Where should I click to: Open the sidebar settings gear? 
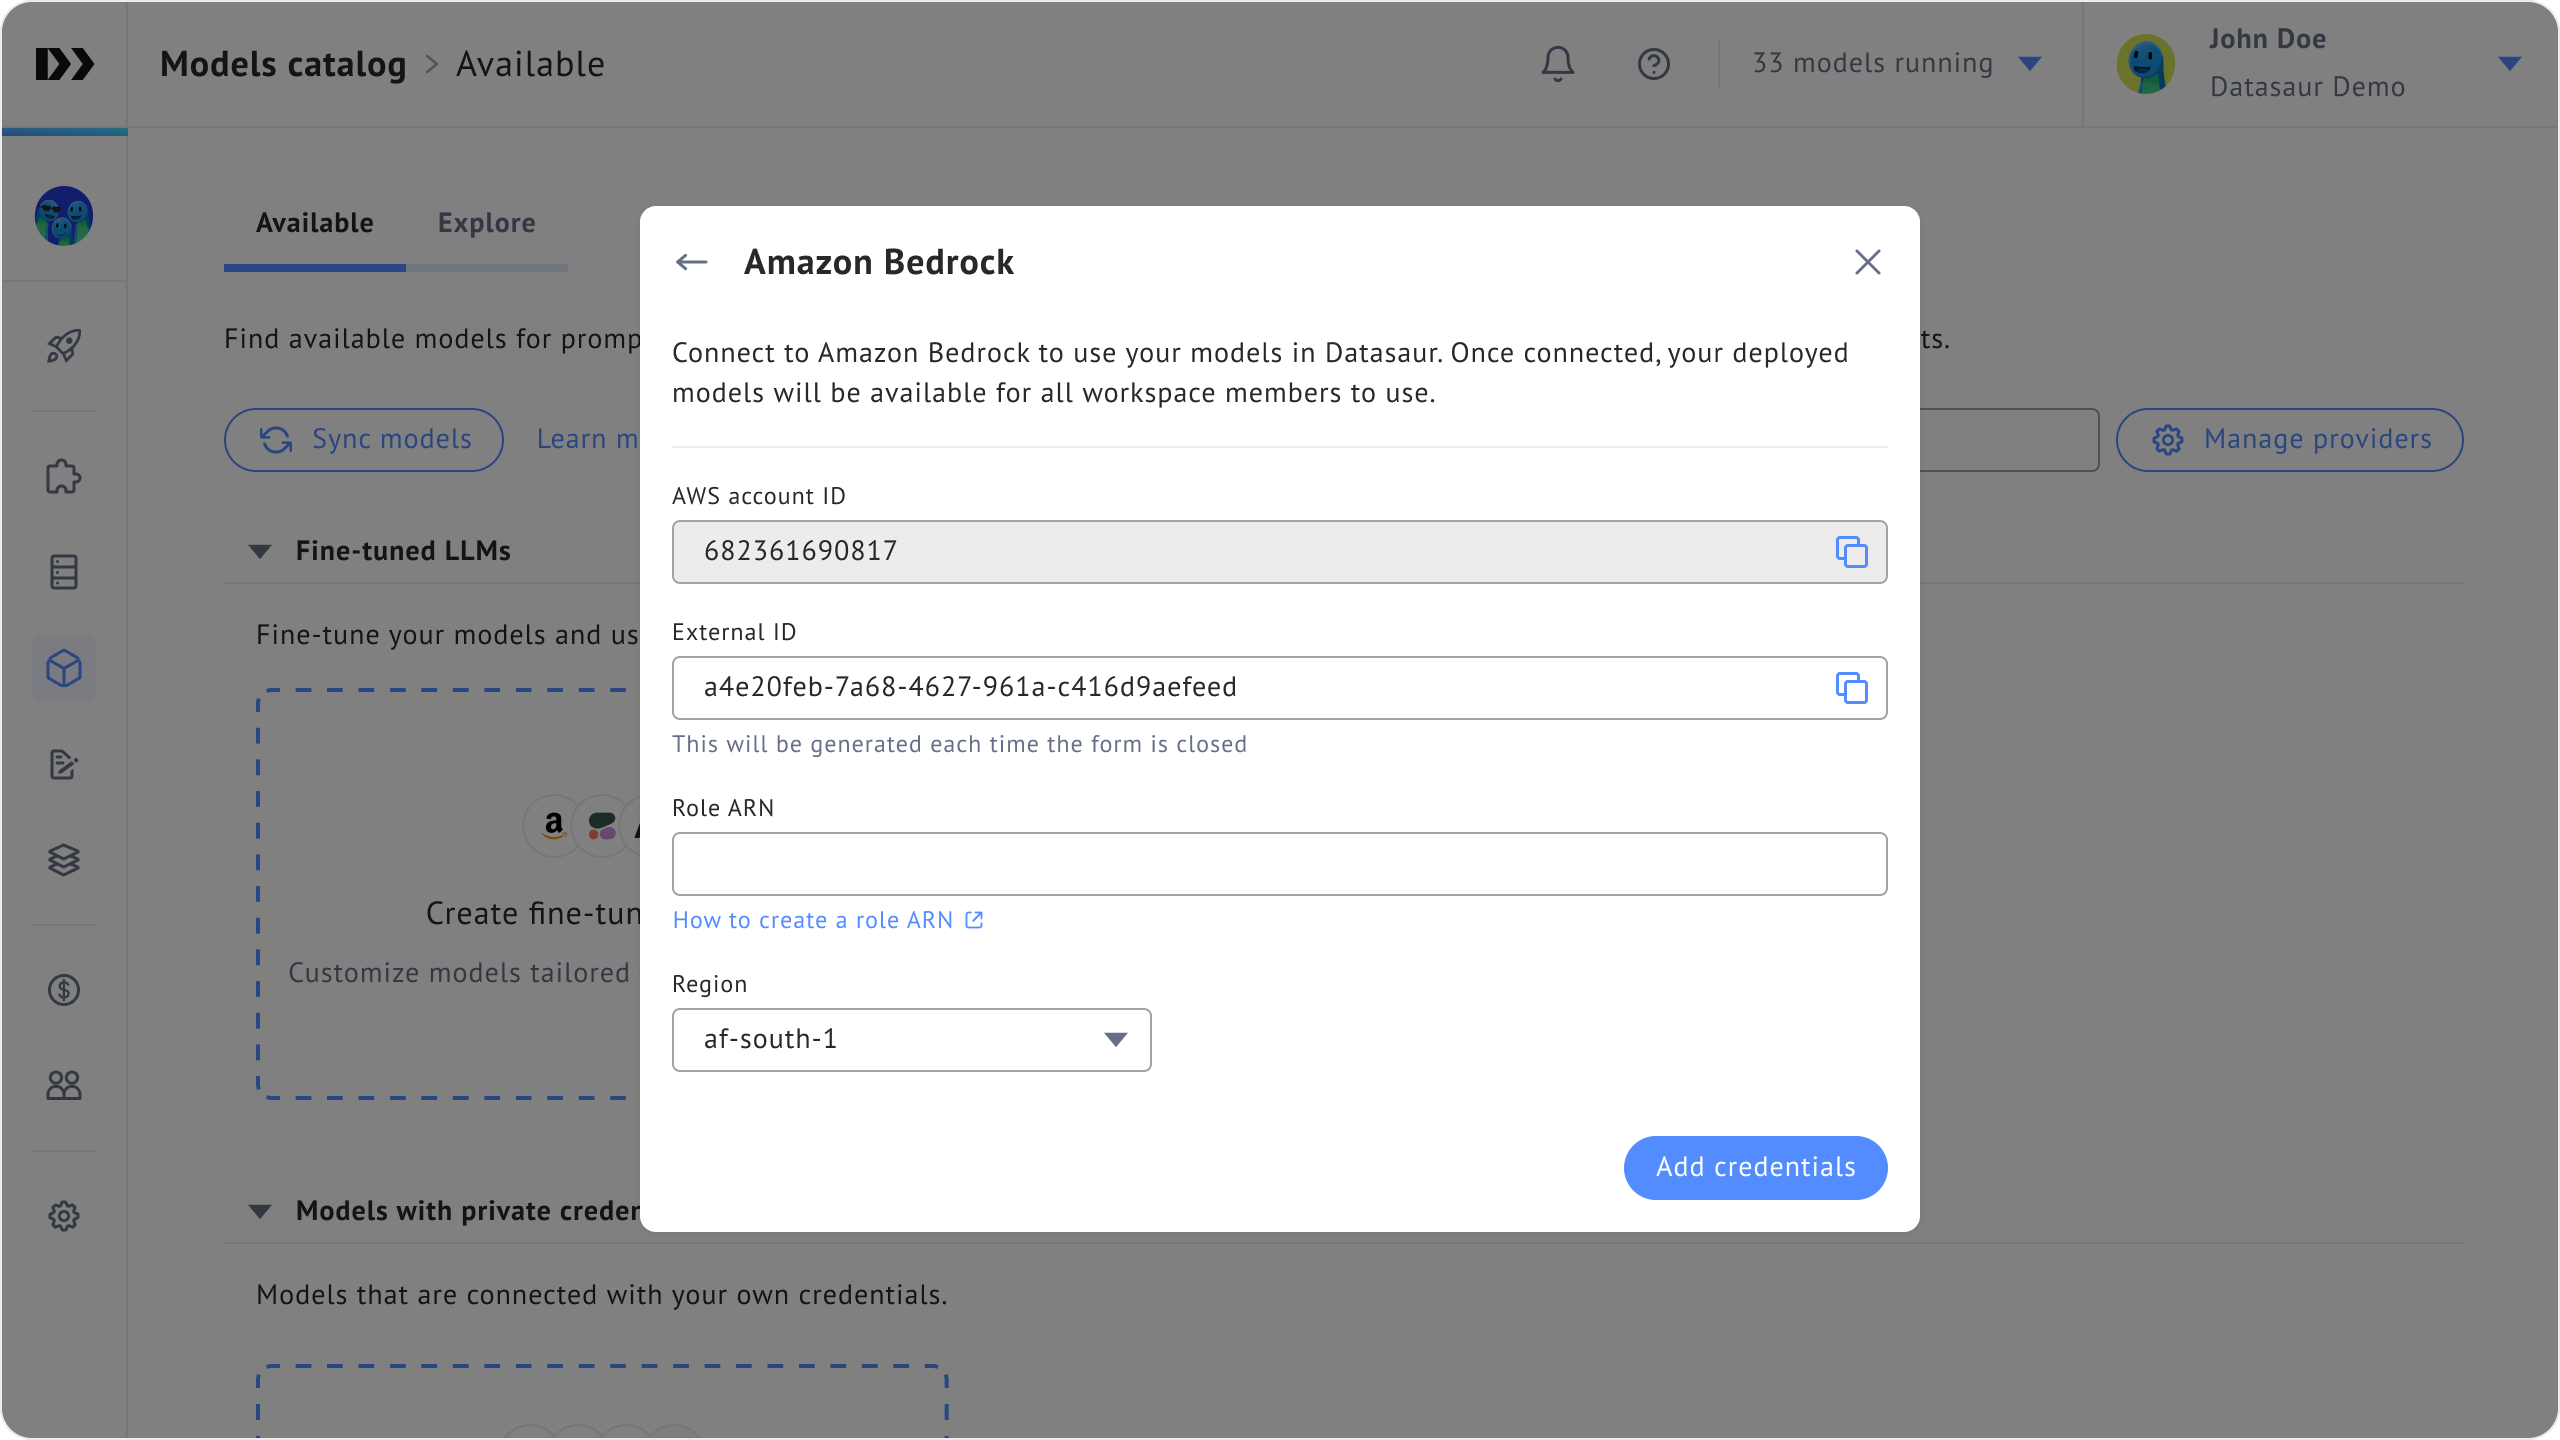[x=64, y=1216]
